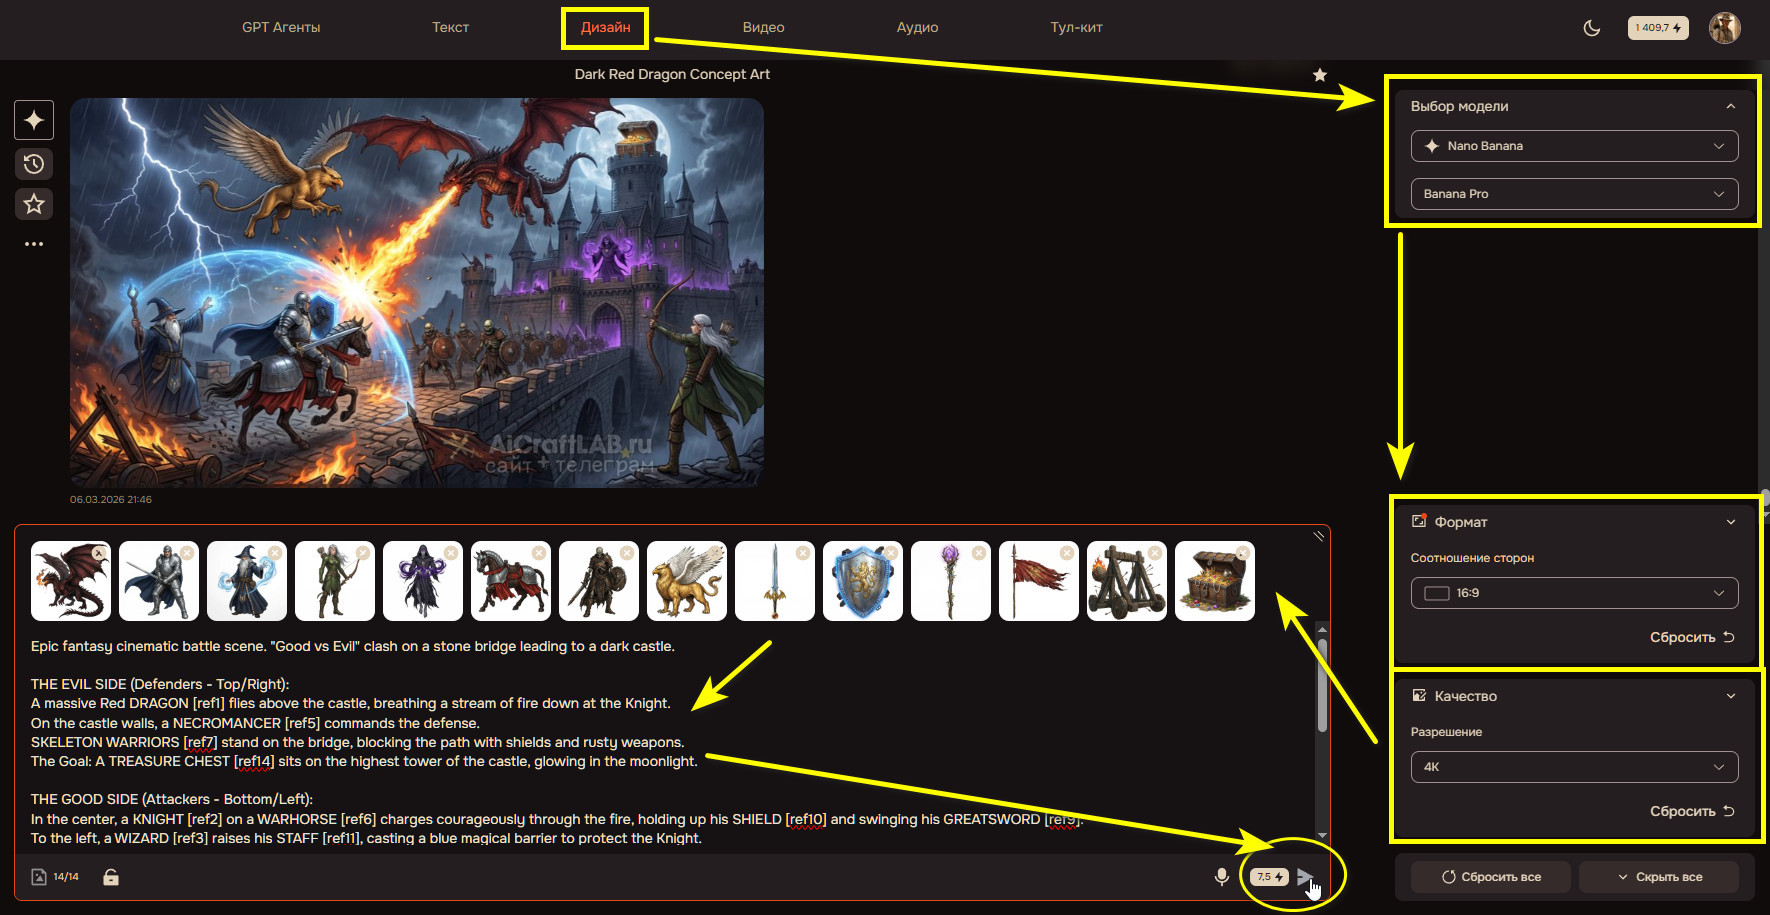The height and width of the screenshot is (915, 1770).
Task: Open the Banana Pro version dropdown
Action: (x=1574, y=194)
